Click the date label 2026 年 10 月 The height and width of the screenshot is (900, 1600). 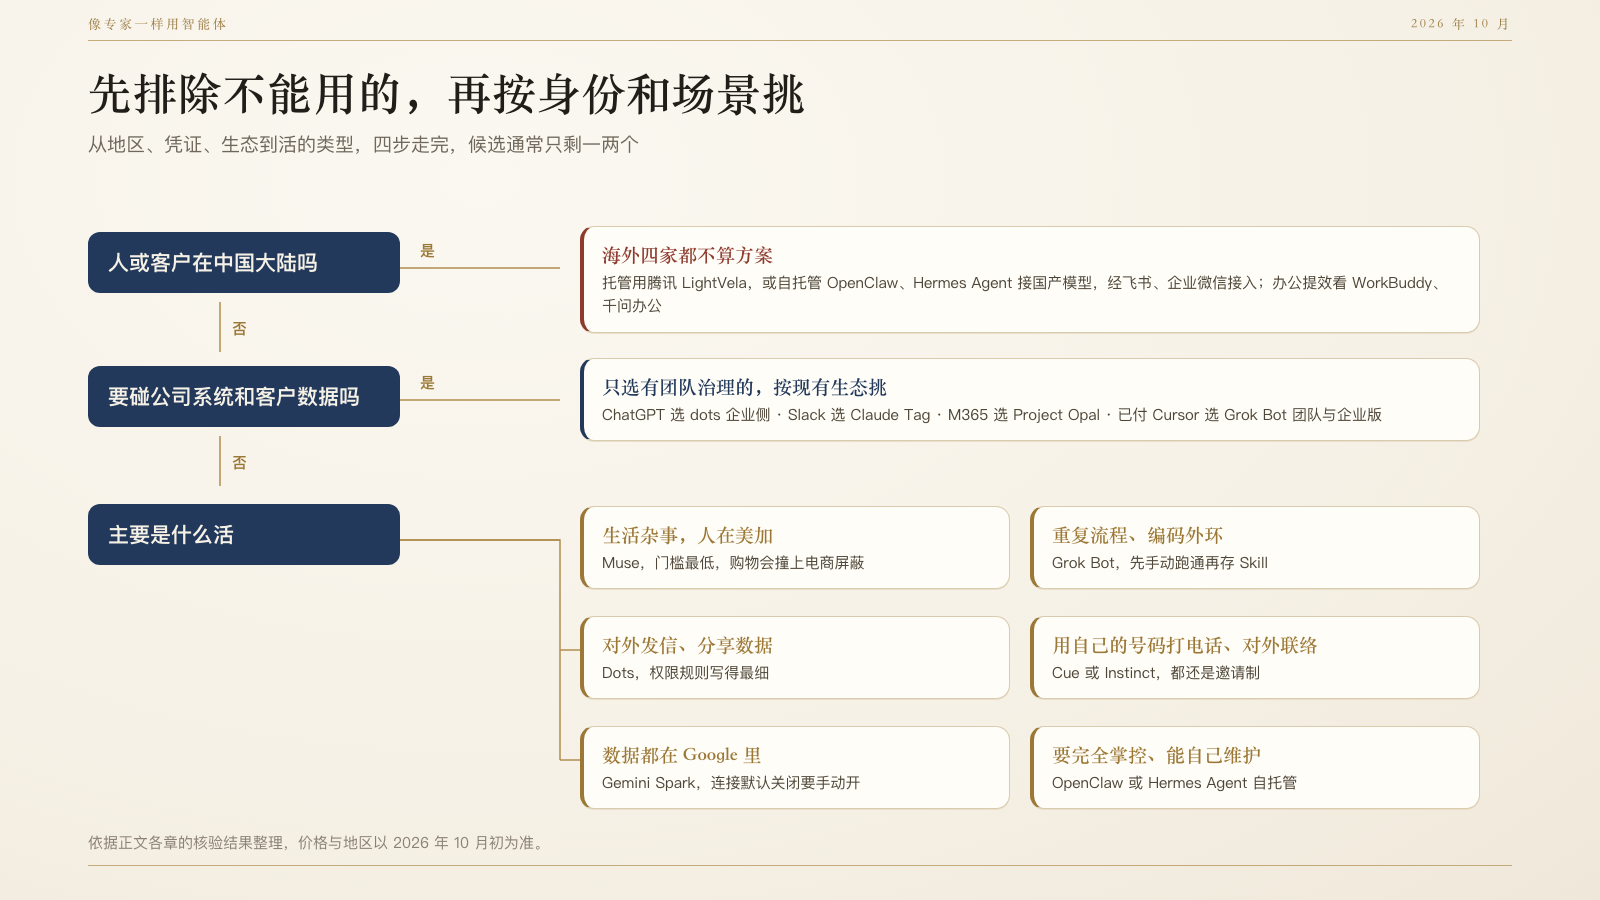click(x=1461, y=24)
